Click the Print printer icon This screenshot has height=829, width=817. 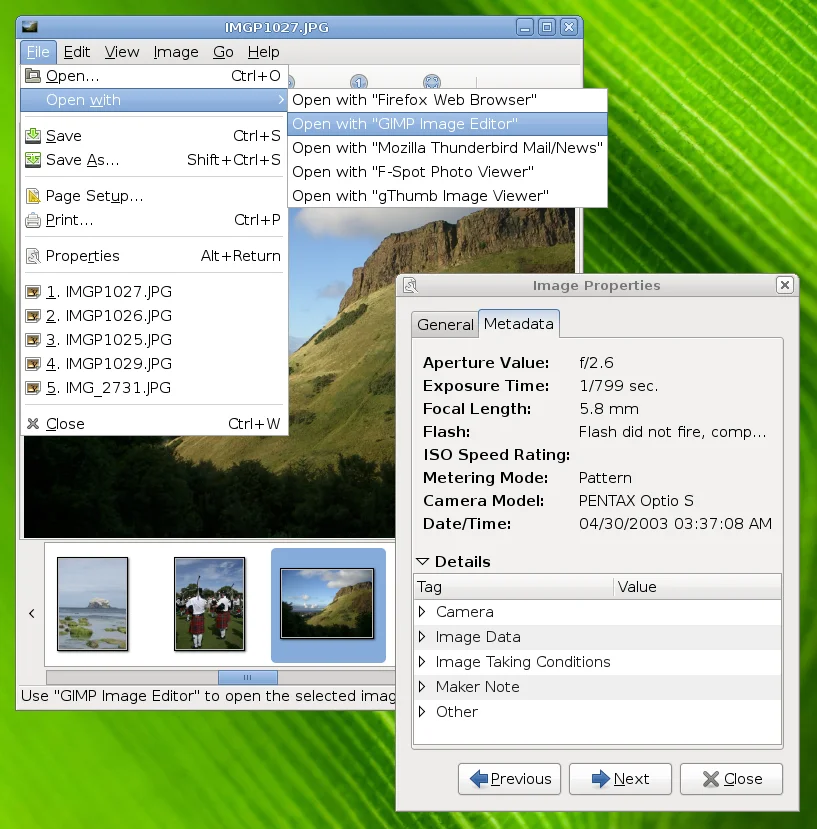[x=31, y=220]
